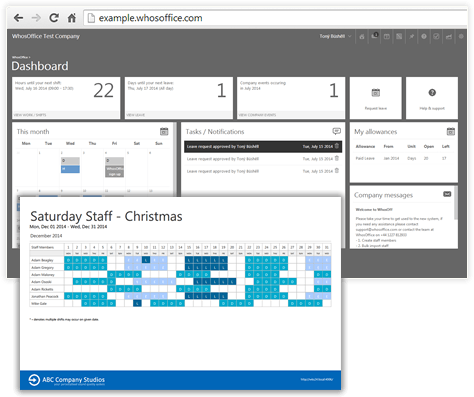Click the URL link in the report footer
The image size is (474, 397).
click(316, 379)
